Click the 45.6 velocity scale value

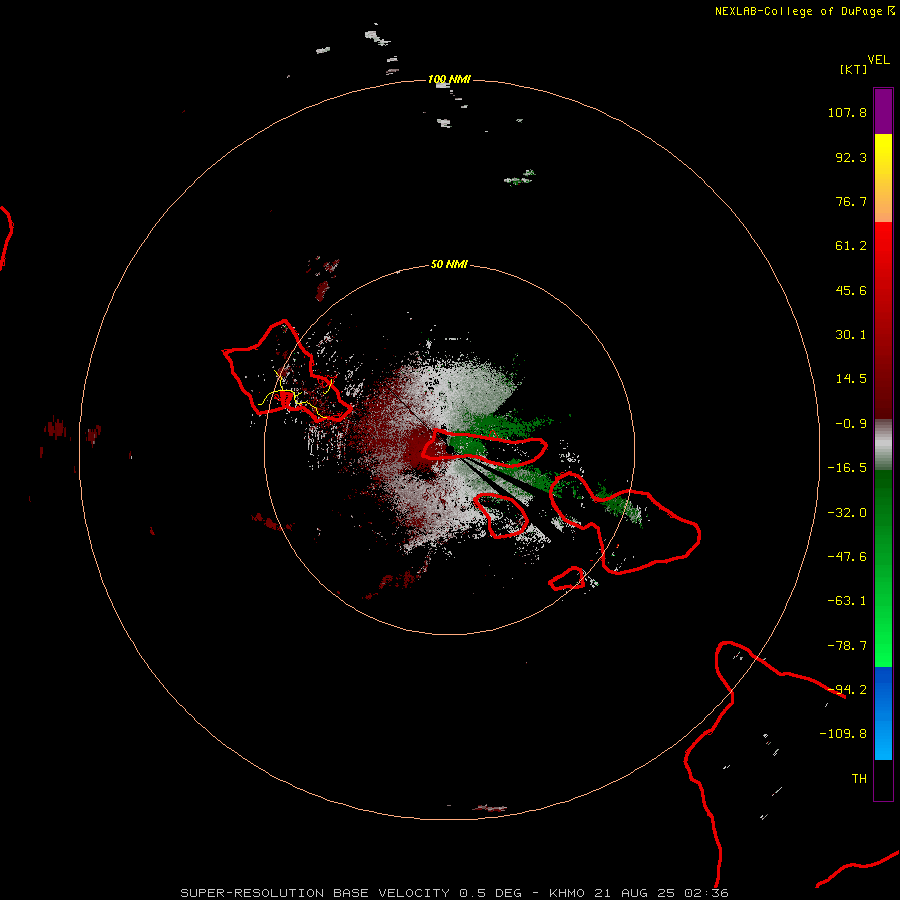pyautogui.click(x=851, y=290)
